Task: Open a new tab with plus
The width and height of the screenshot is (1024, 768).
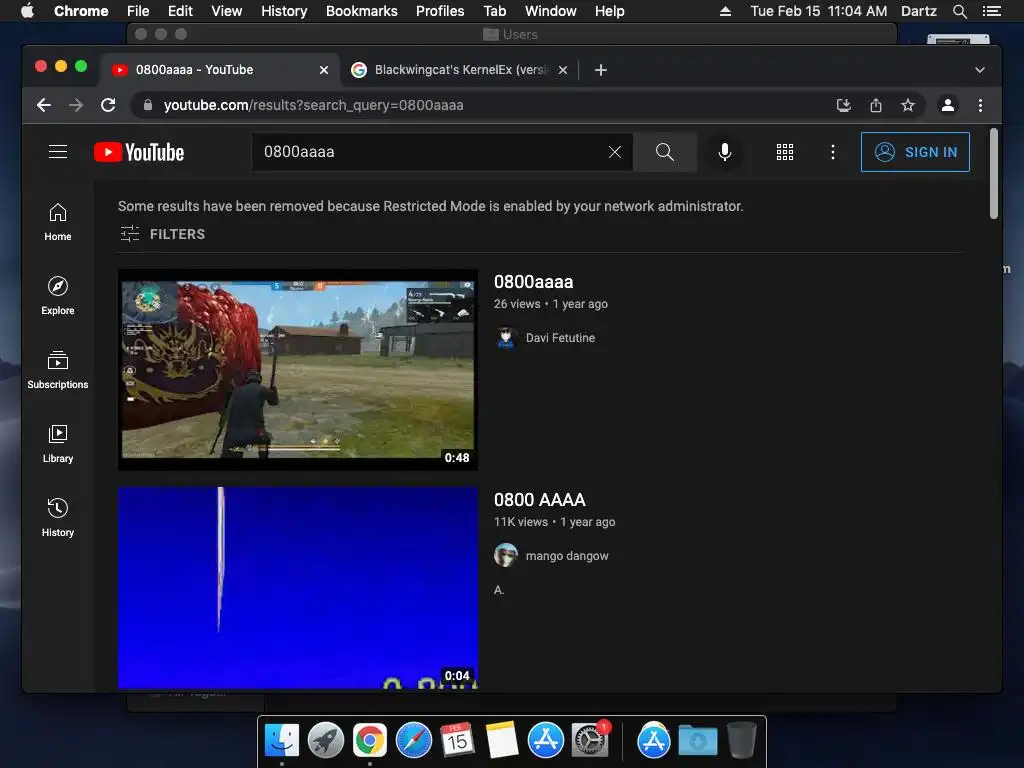Action: [601, 70]
